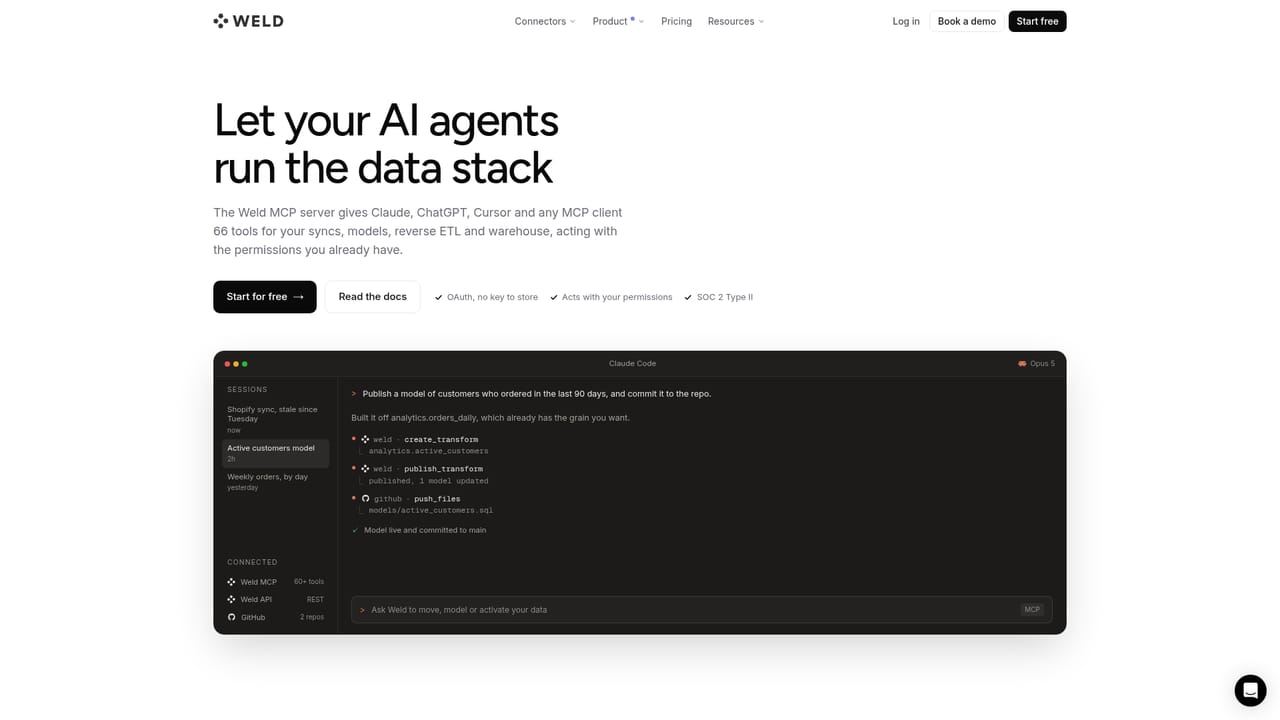Click the weld icon beside publish_transform
Screen dimensions: 1280x720
coord(365,469)
